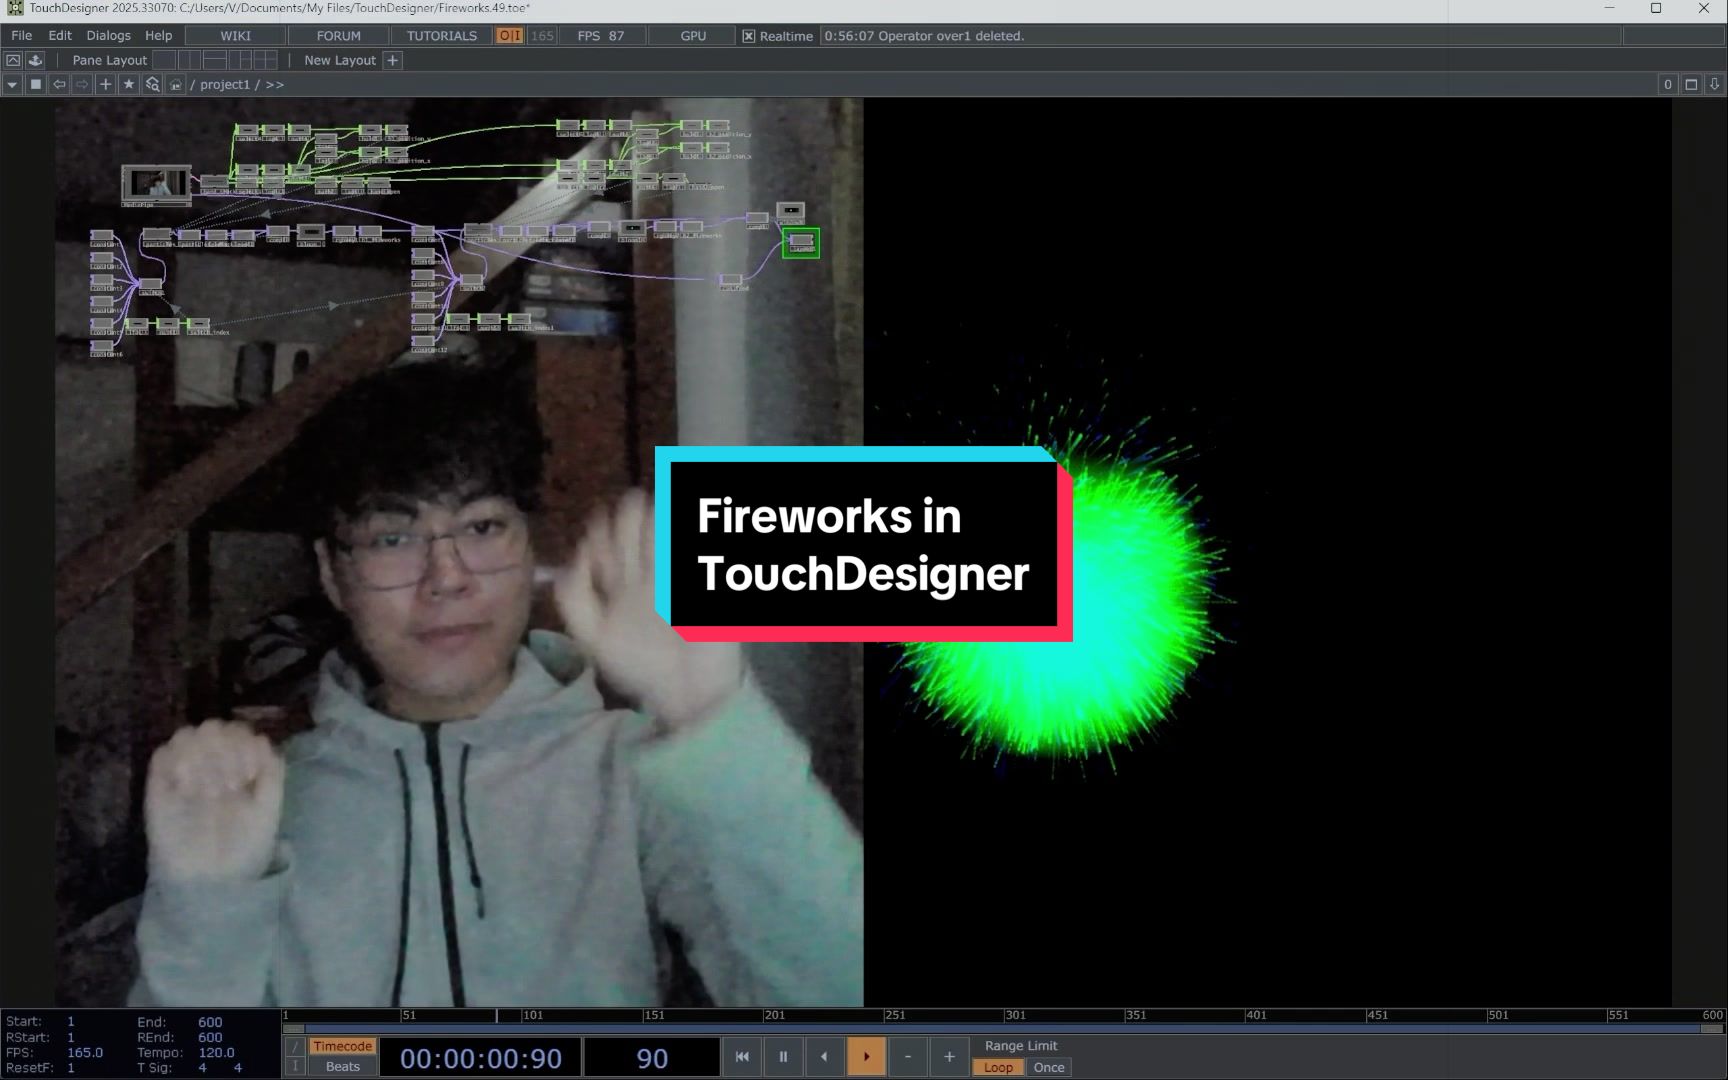1728x1080 pixels.
Task: Select the three-pane layout icon
Action: coord(240,60)
